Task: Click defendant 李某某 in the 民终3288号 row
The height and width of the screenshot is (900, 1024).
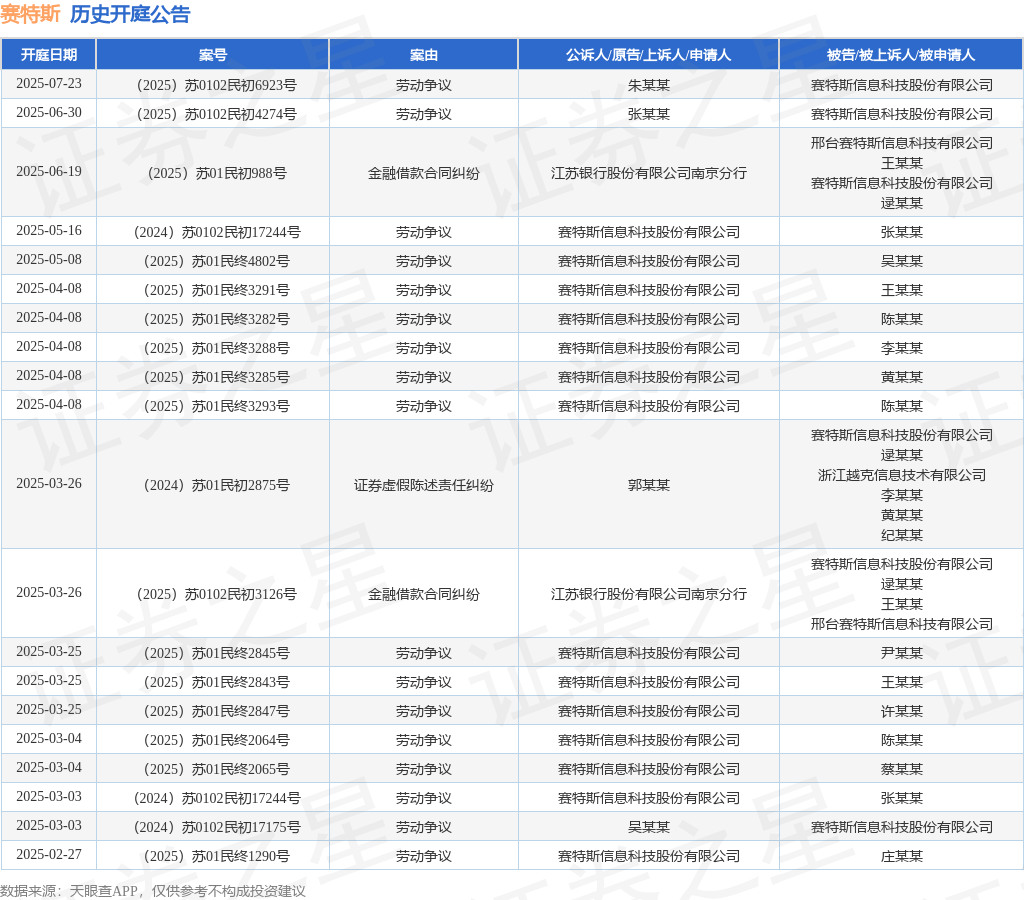Action: [901, 348]
